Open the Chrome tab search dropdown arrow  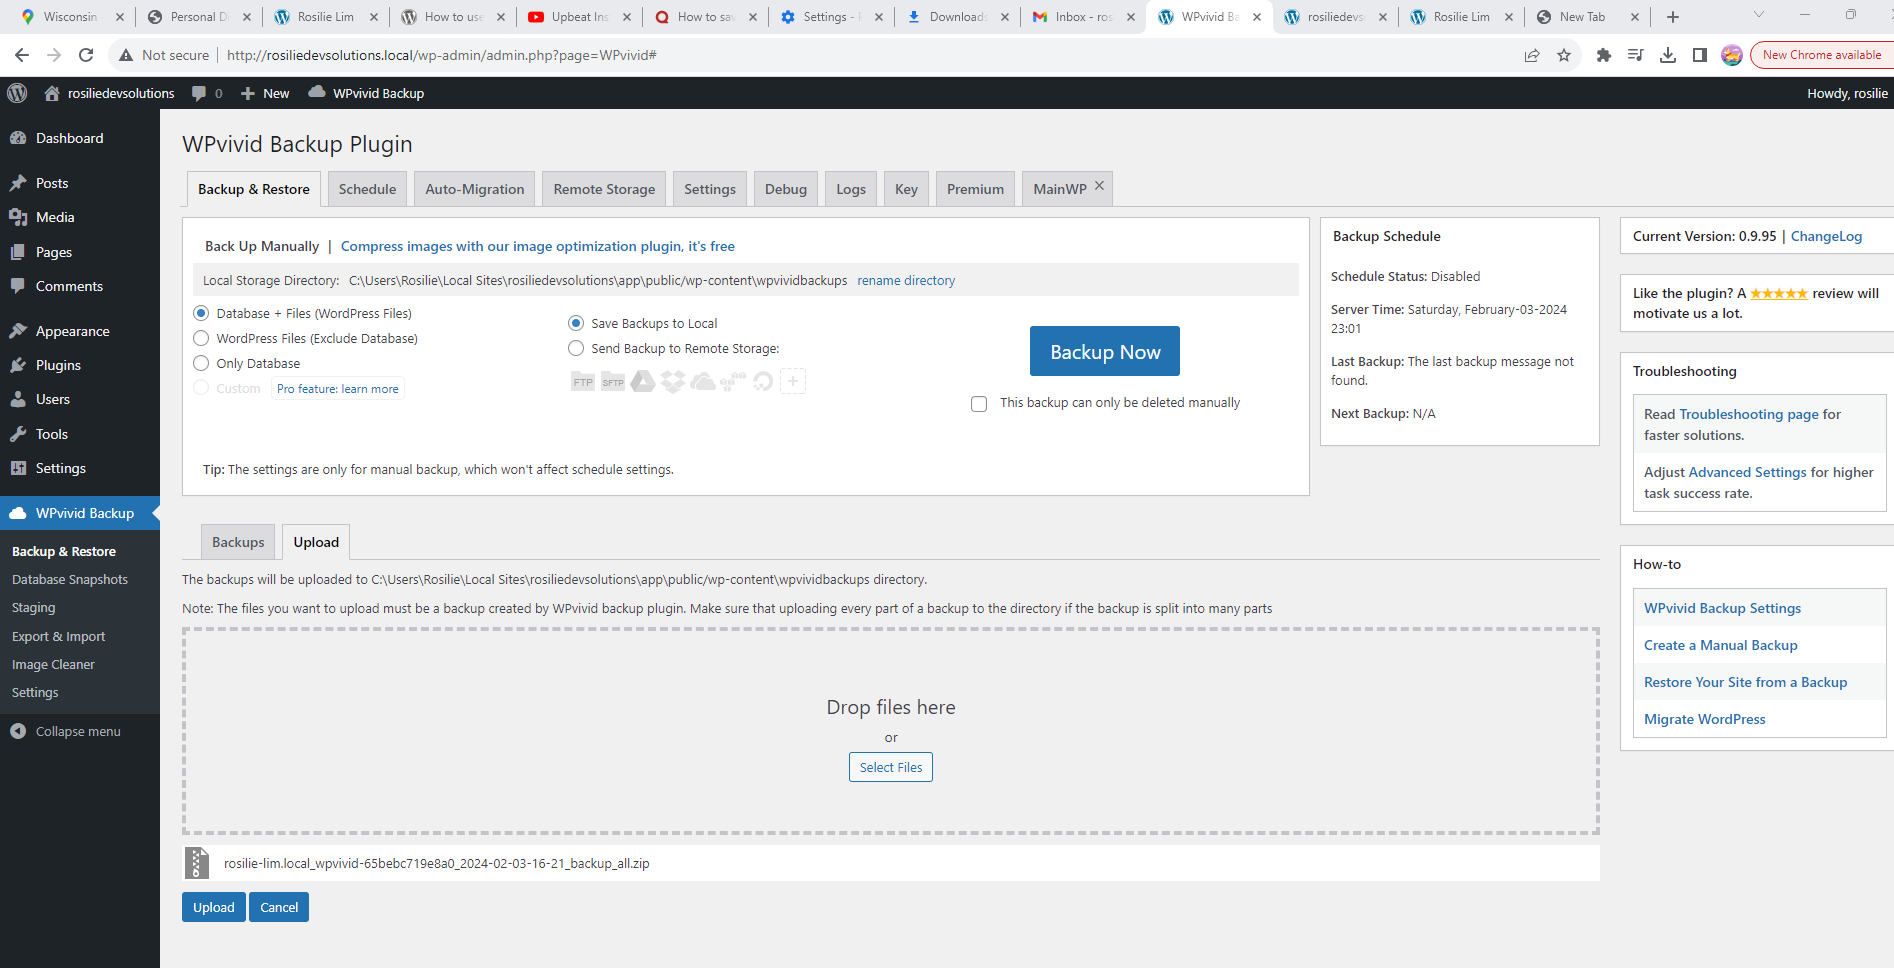(x=1759, y=15)
